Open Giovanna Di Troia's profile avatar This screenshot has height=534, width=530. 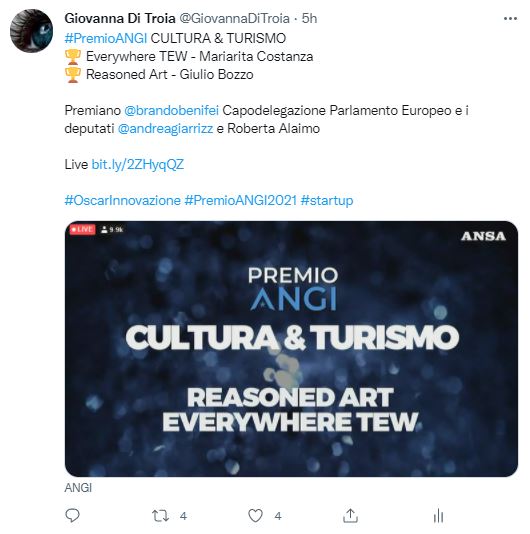(31, 31)
